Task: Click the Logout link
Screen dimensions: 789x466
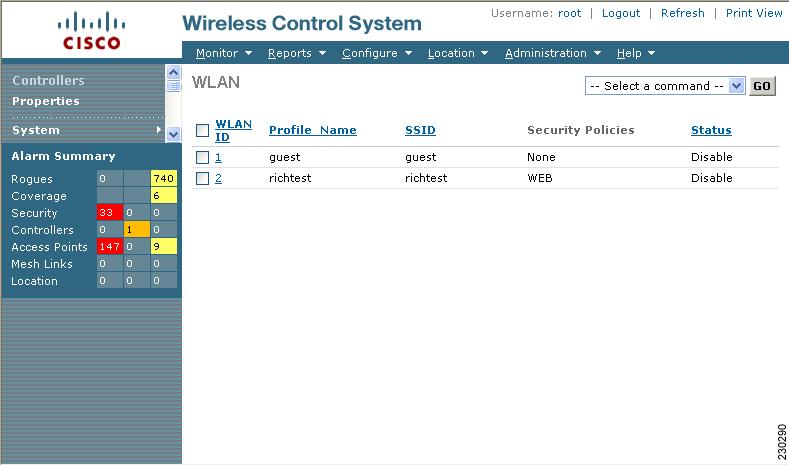Action: coord(621,13)
